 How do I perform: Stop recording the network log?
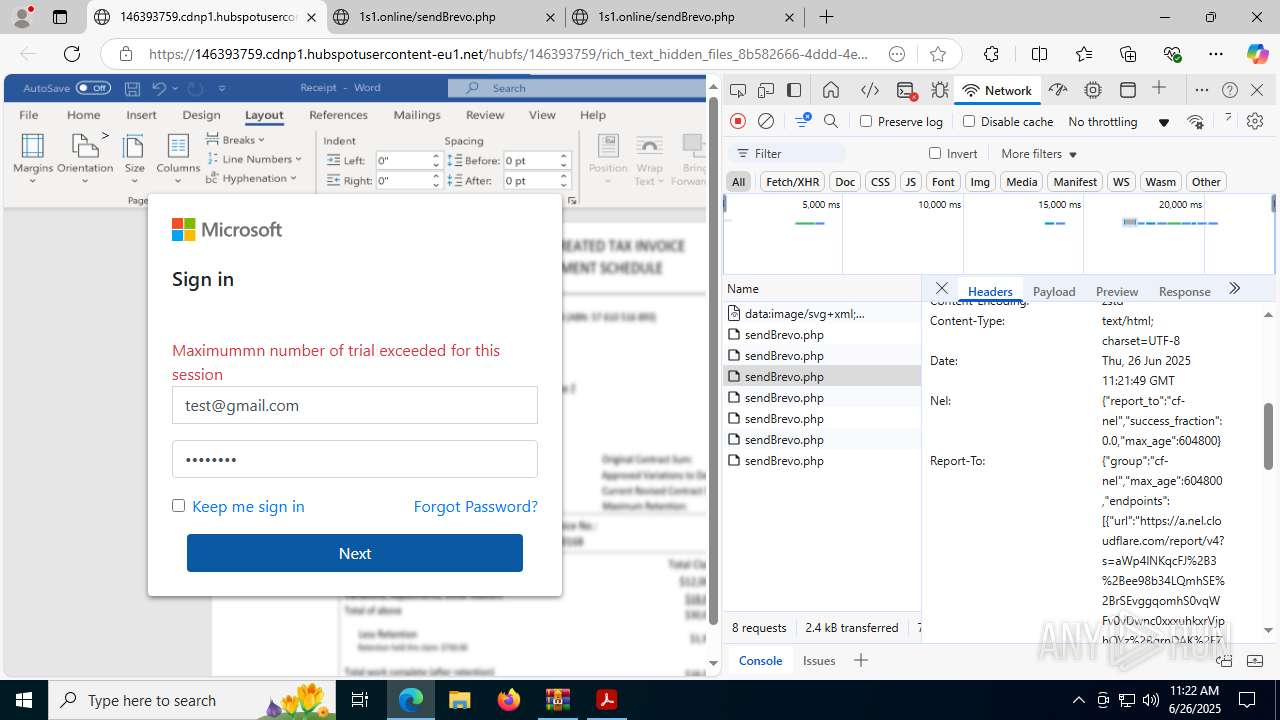[x=738, y=121]
